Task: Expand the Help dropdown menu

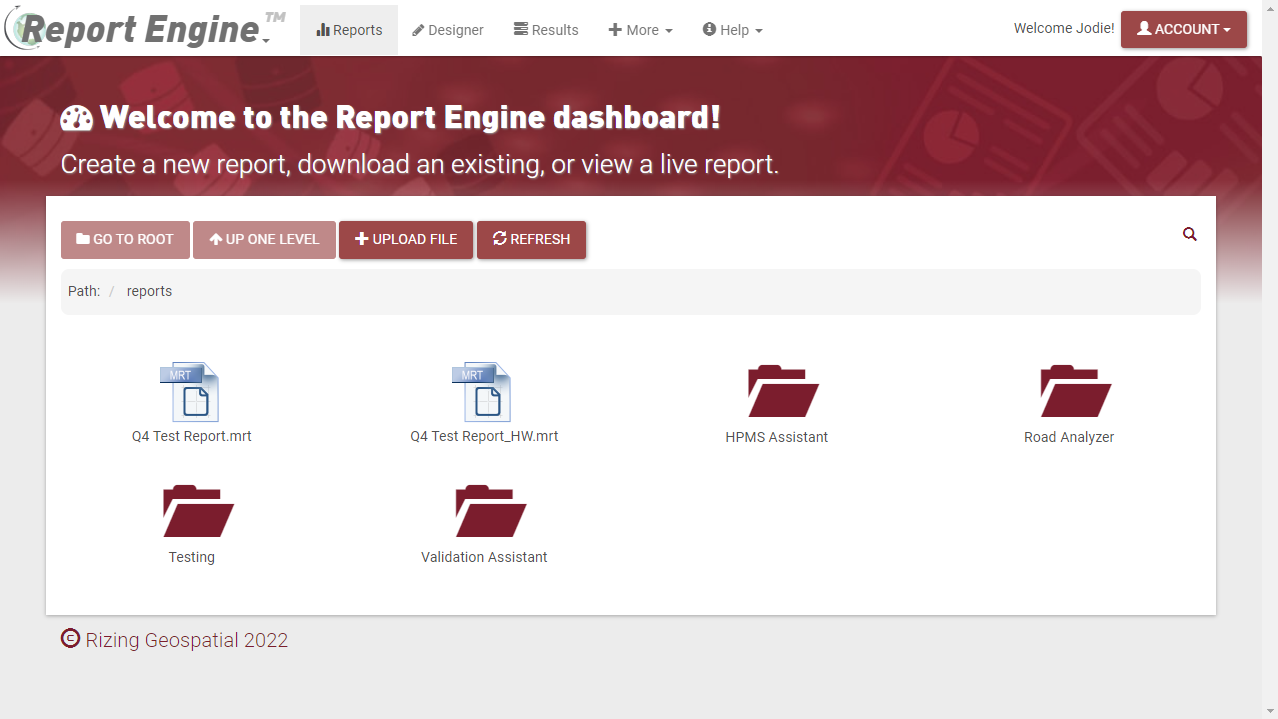Action: [x=733, y=30]
